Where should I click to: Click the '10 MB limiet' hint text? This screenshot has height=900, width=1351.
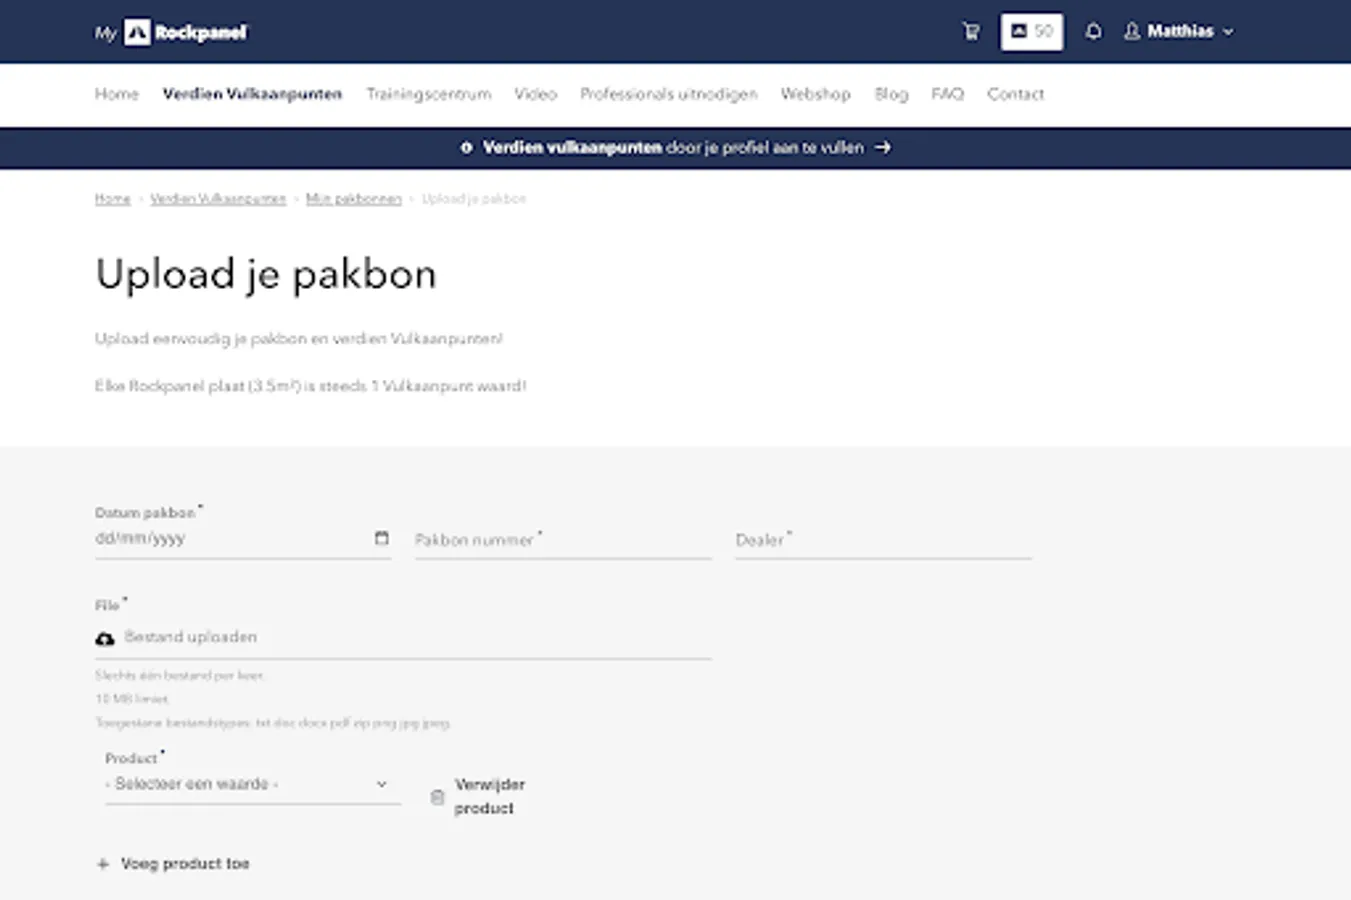[x=132, y=699]
